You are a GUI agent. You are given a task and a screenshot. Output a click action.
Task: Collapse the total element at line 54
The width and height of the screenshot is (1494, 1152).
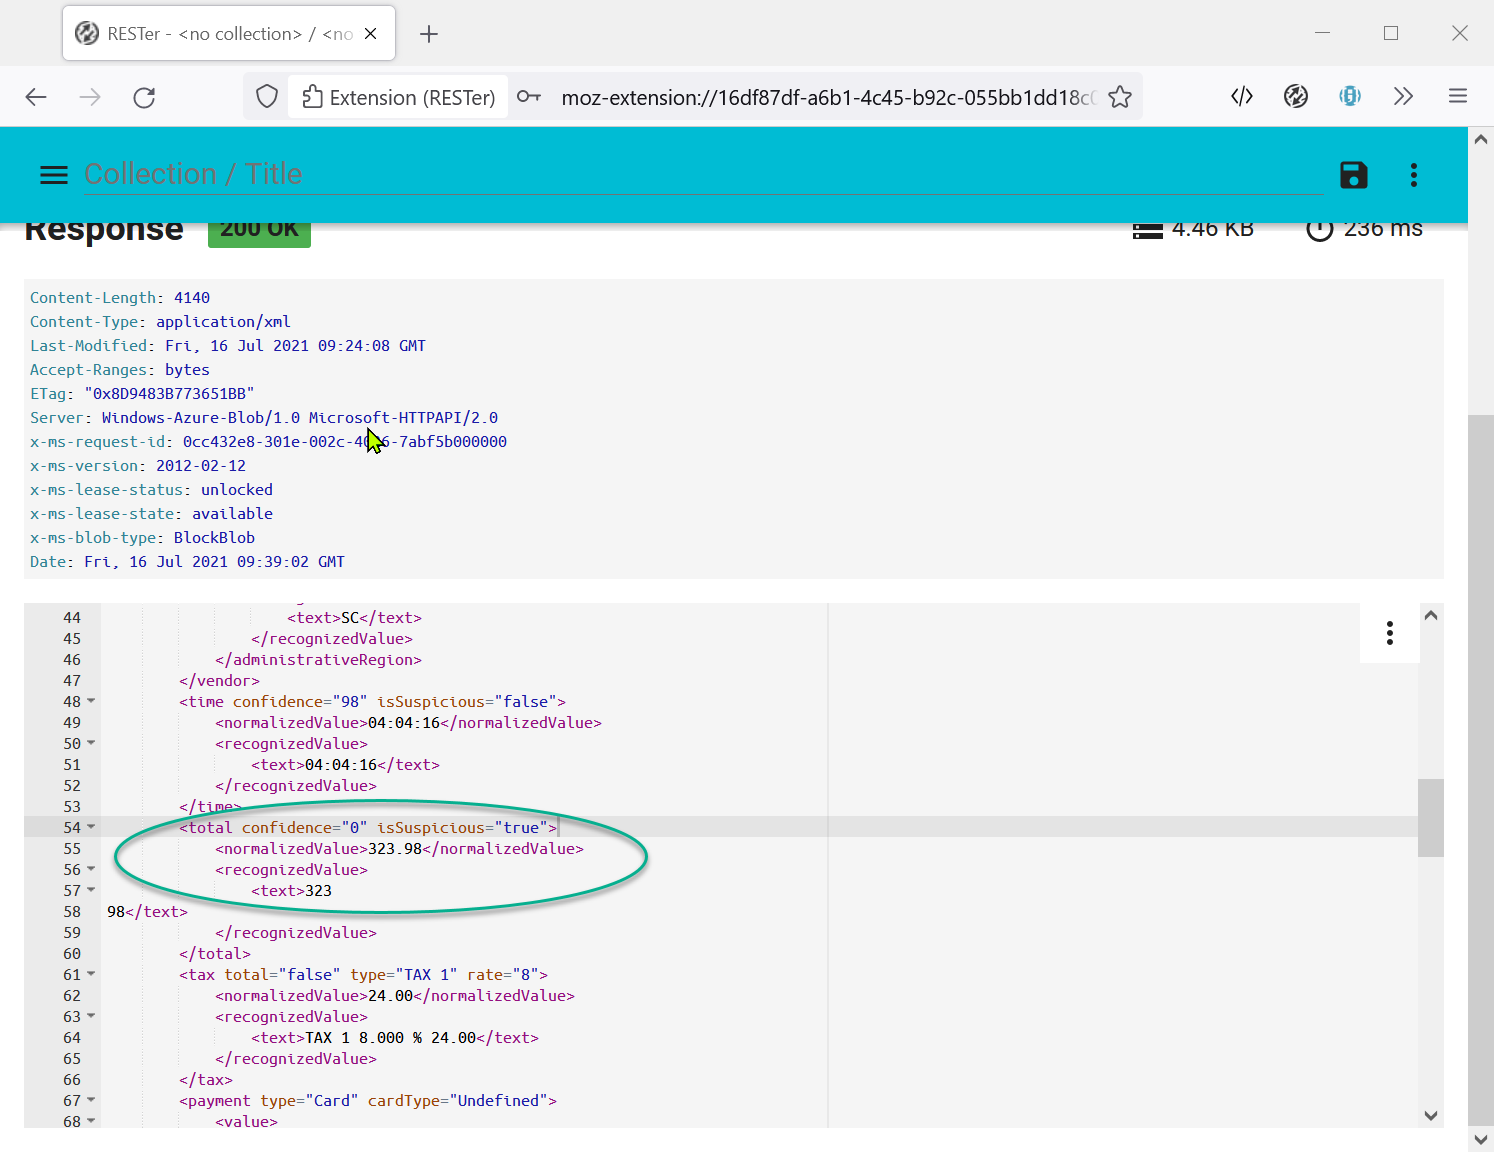coord(91,827)
